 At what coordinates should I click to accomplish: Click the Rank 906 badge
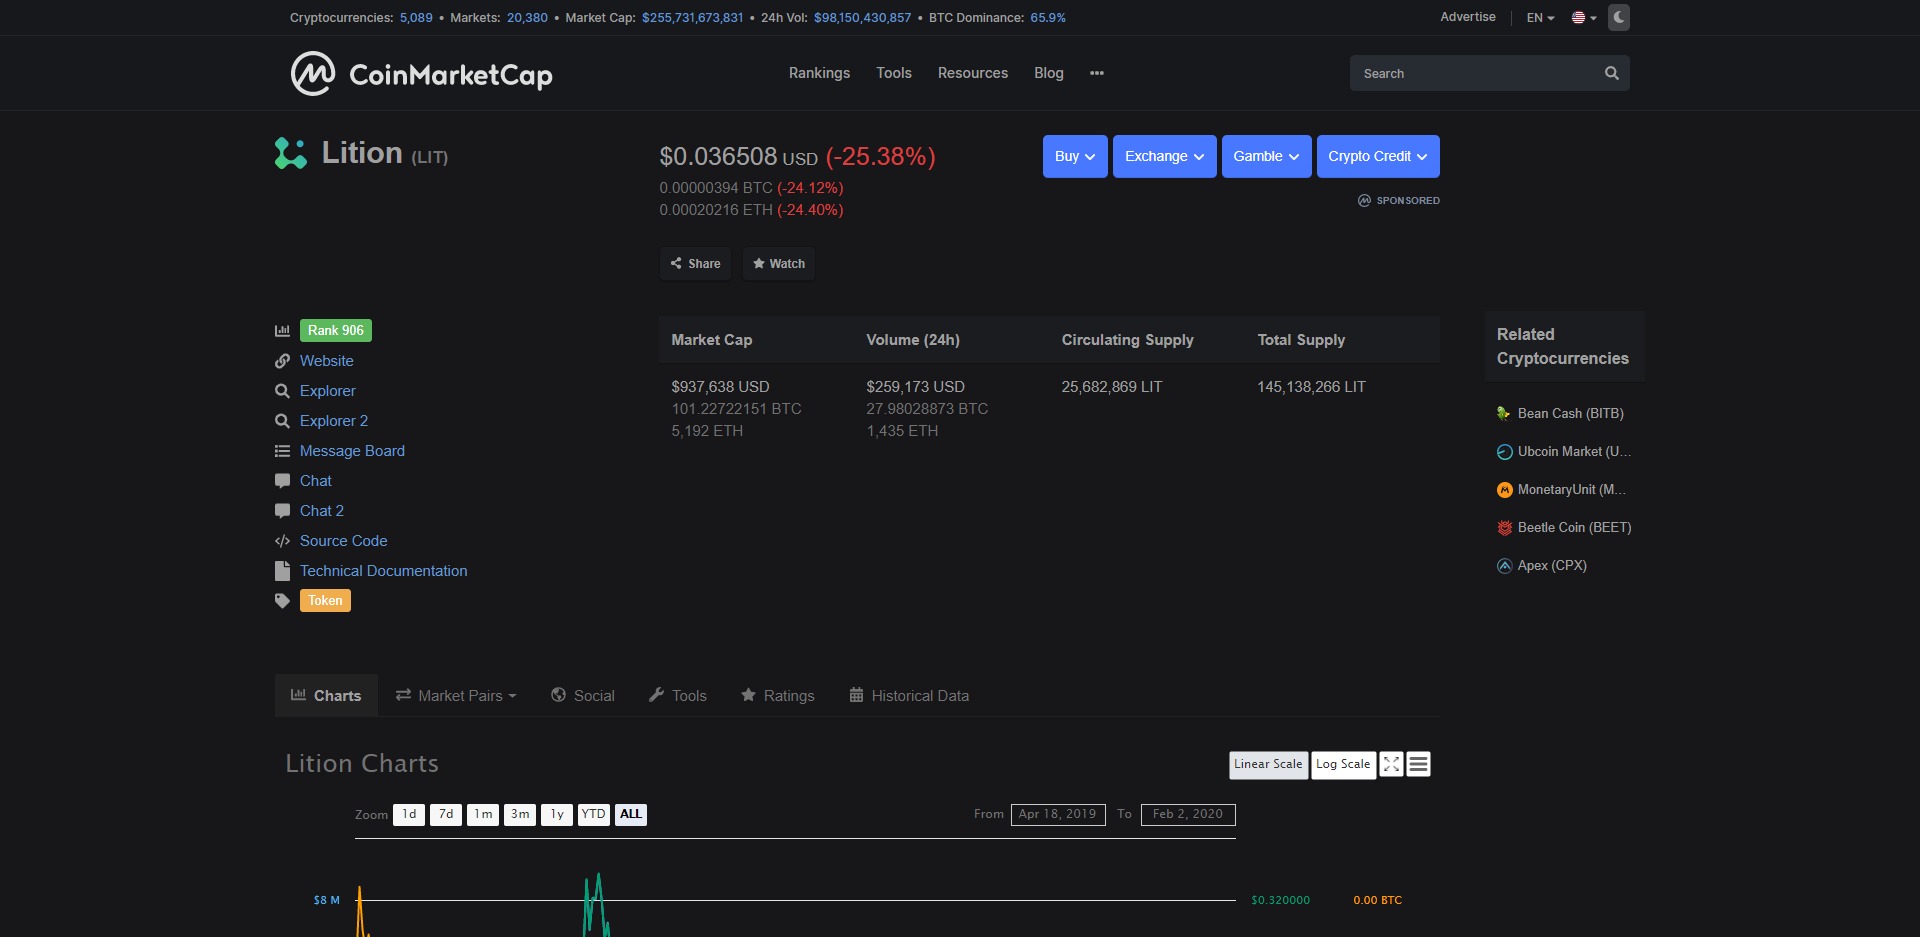336,330
